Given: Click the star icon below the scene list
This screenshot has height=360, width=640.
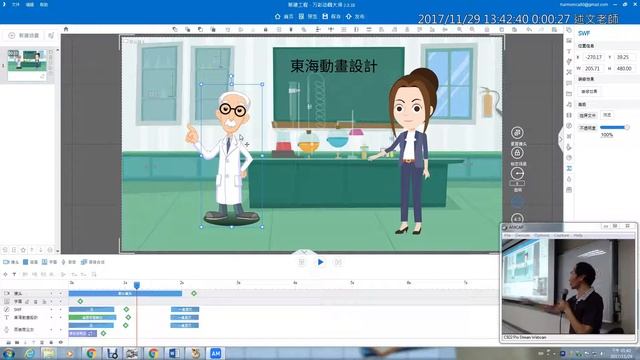Looking at the screenshot, I should [23, 250].
